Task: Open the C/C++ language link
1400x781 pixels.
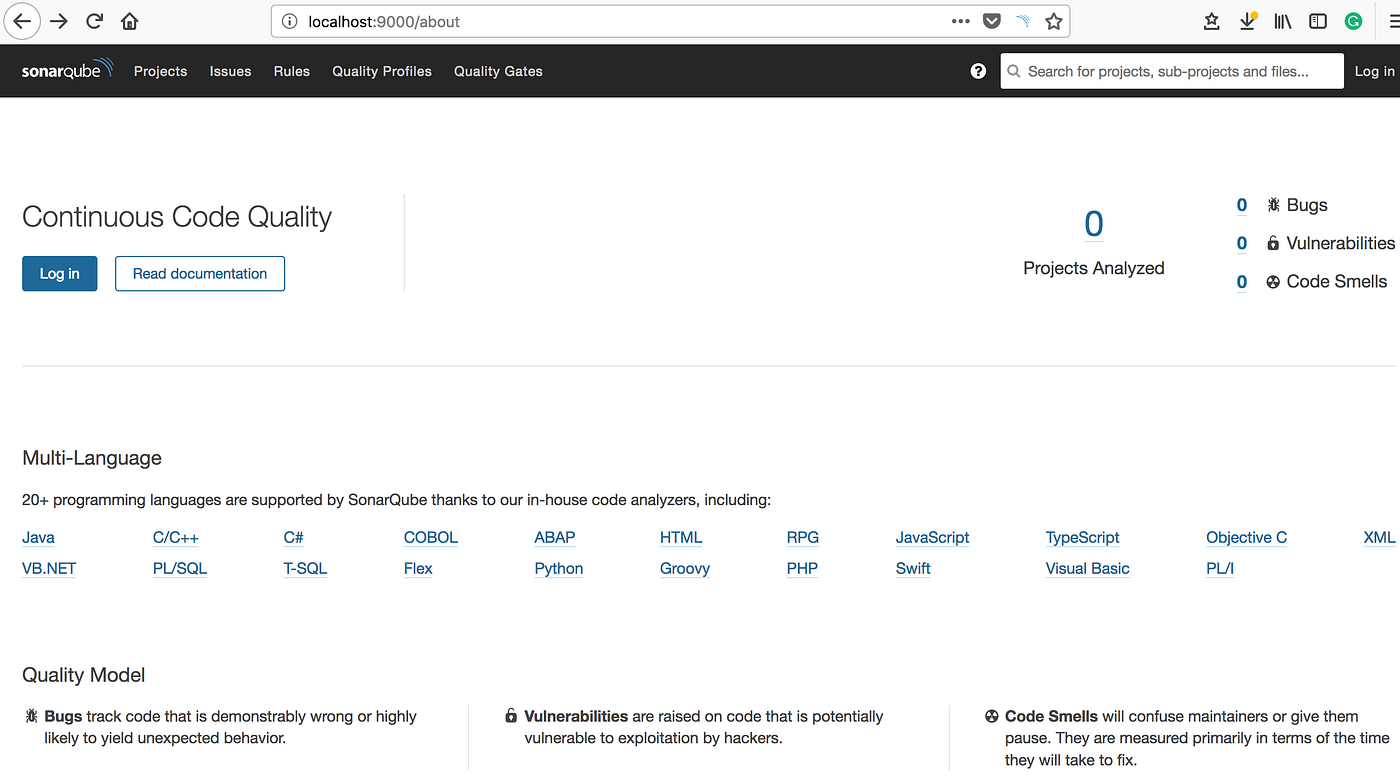Action: [176, 537]
